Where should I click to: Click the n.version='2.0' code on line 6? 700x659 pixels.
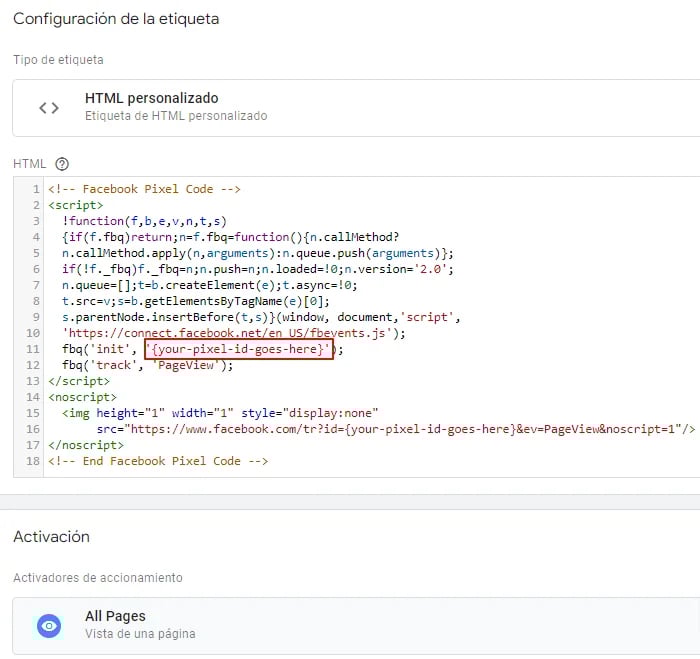(x=399, y=269)
